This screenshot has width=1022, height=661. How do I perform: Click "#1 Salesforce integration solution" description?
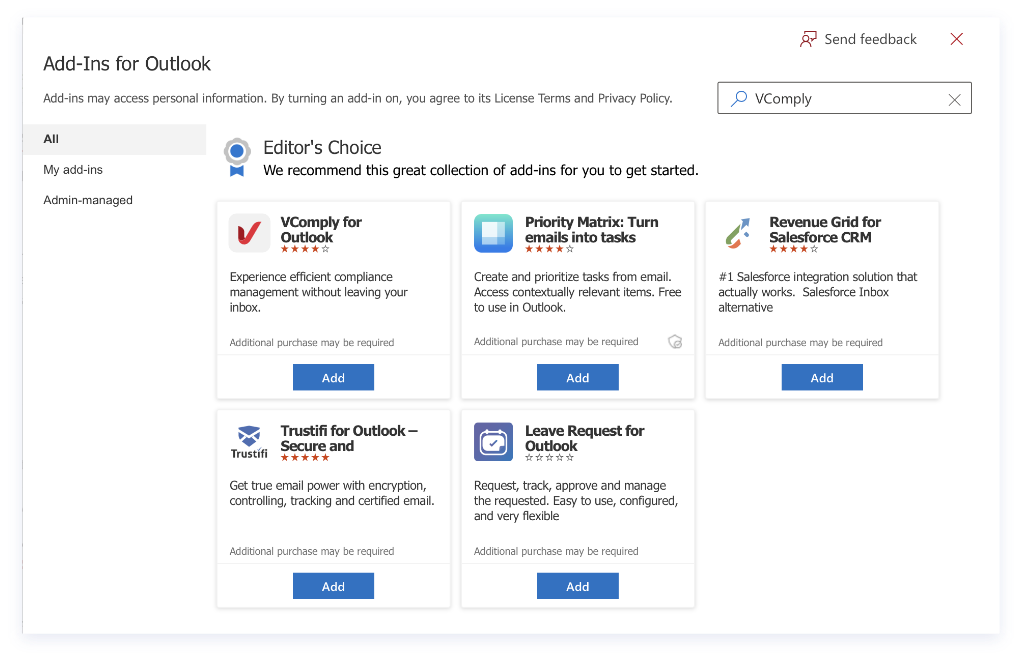(817, 292)
